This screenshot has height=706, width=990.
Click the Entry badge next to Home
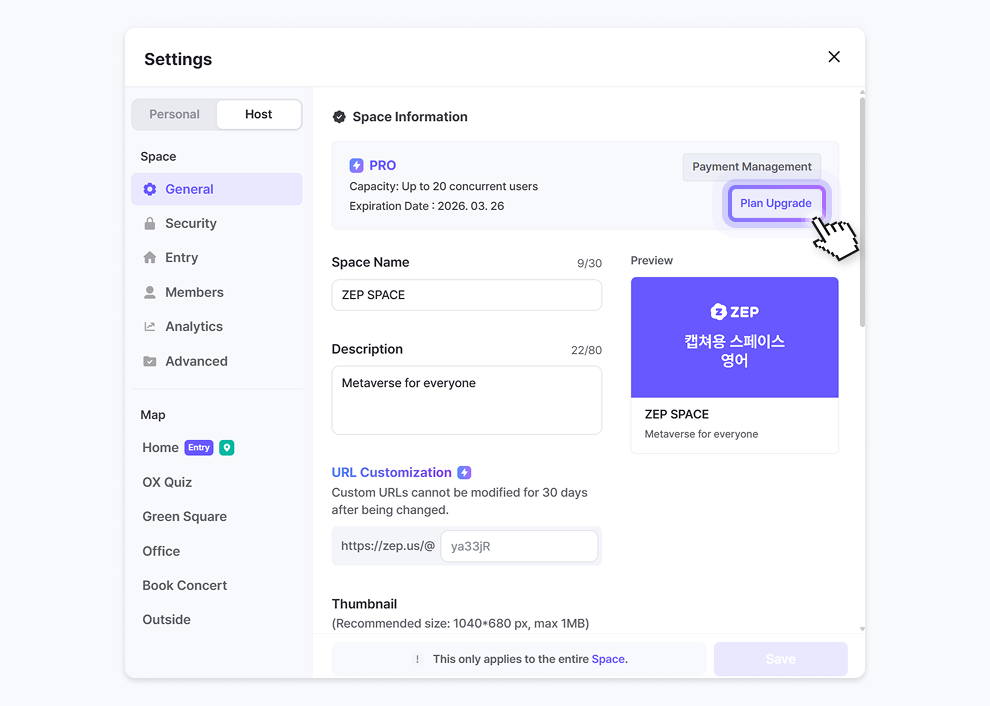[x=199, y=448]
